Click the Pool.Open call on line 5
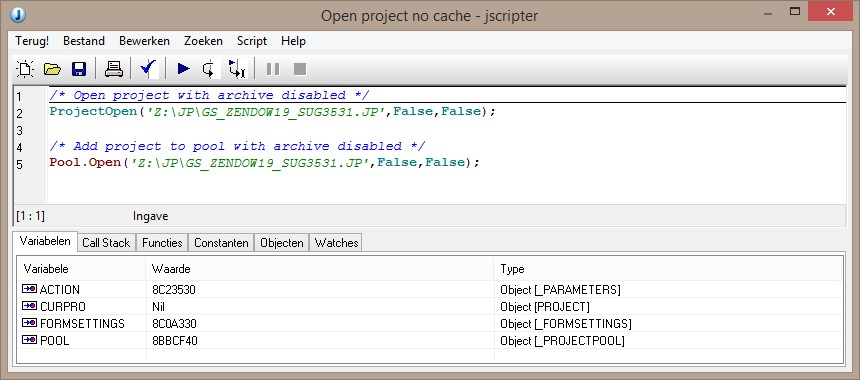This screenshot has height=380, width=860. click(264, 163)
